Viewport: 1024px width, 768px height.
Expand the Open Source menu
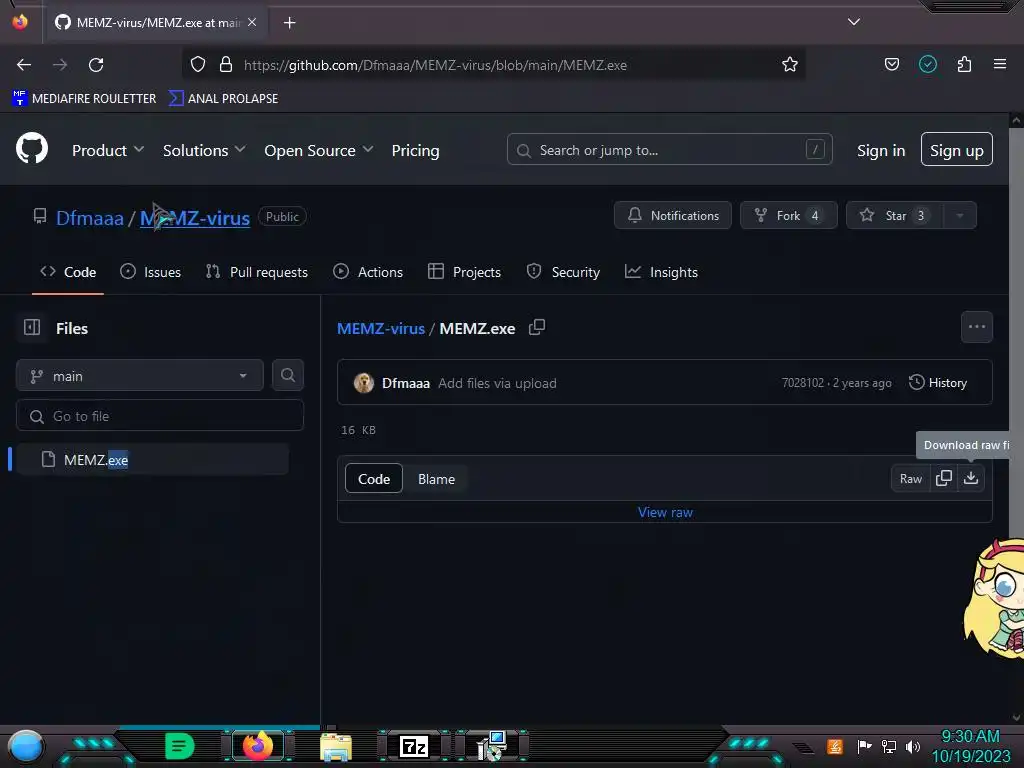(319, 150)
